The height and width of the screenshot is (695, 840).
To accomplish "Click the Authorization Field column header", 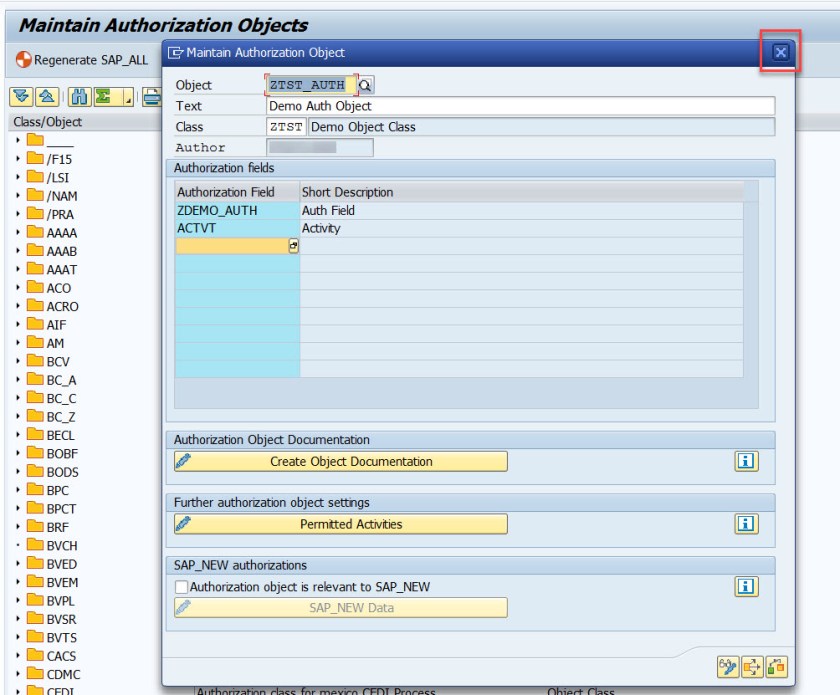I will (x=237, y=192).
